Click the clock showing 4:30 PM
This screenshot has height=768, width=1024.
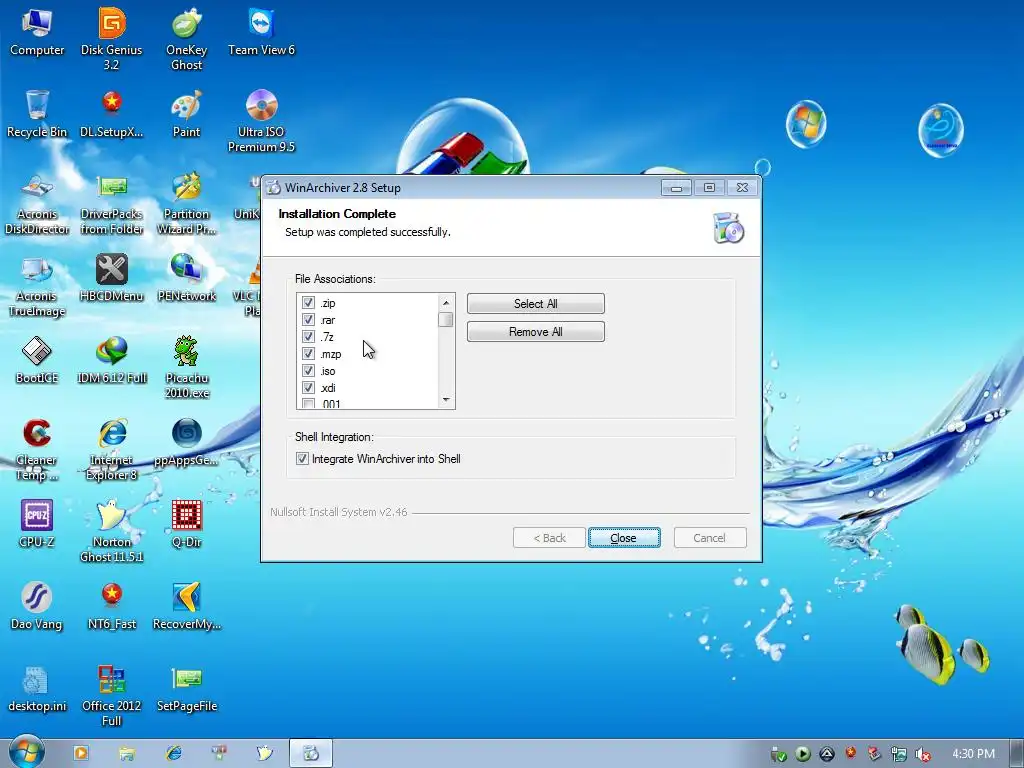(973, 754)
